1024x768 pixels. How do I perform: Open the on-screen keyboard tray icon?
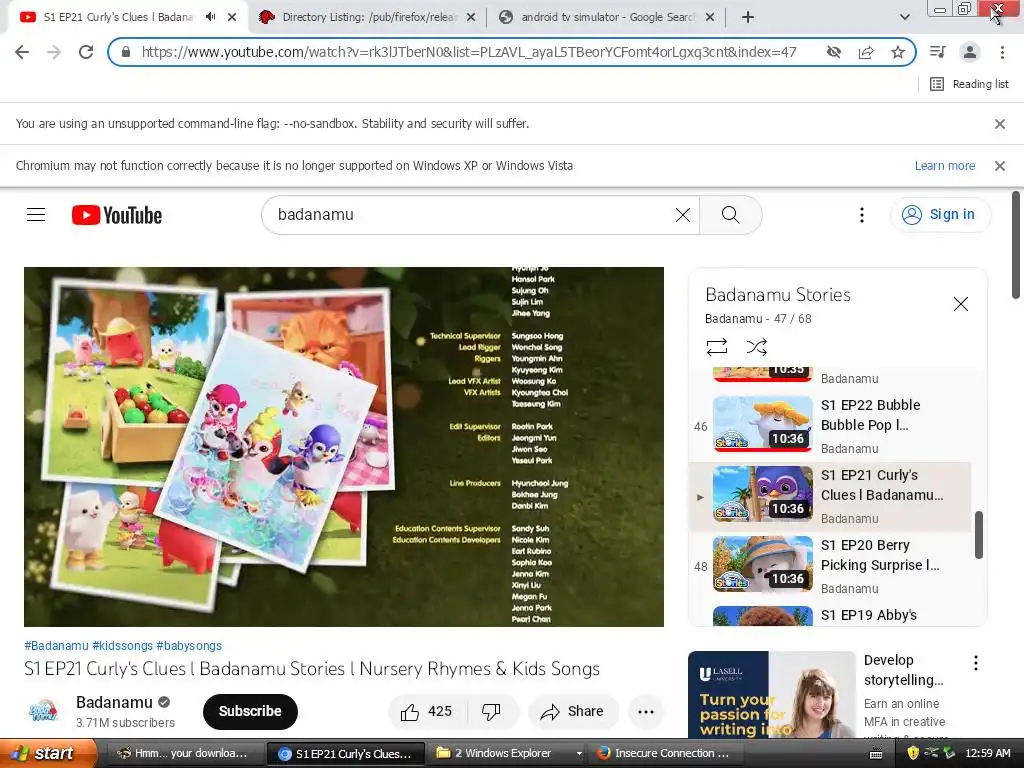[876, 754]
